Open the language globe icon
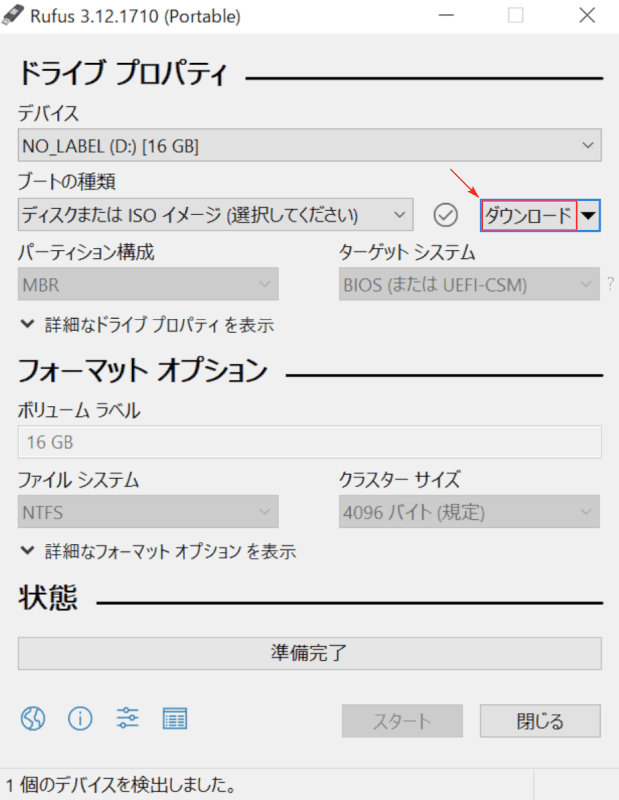This screenshot has width=619, height=800. pos(33,718)
